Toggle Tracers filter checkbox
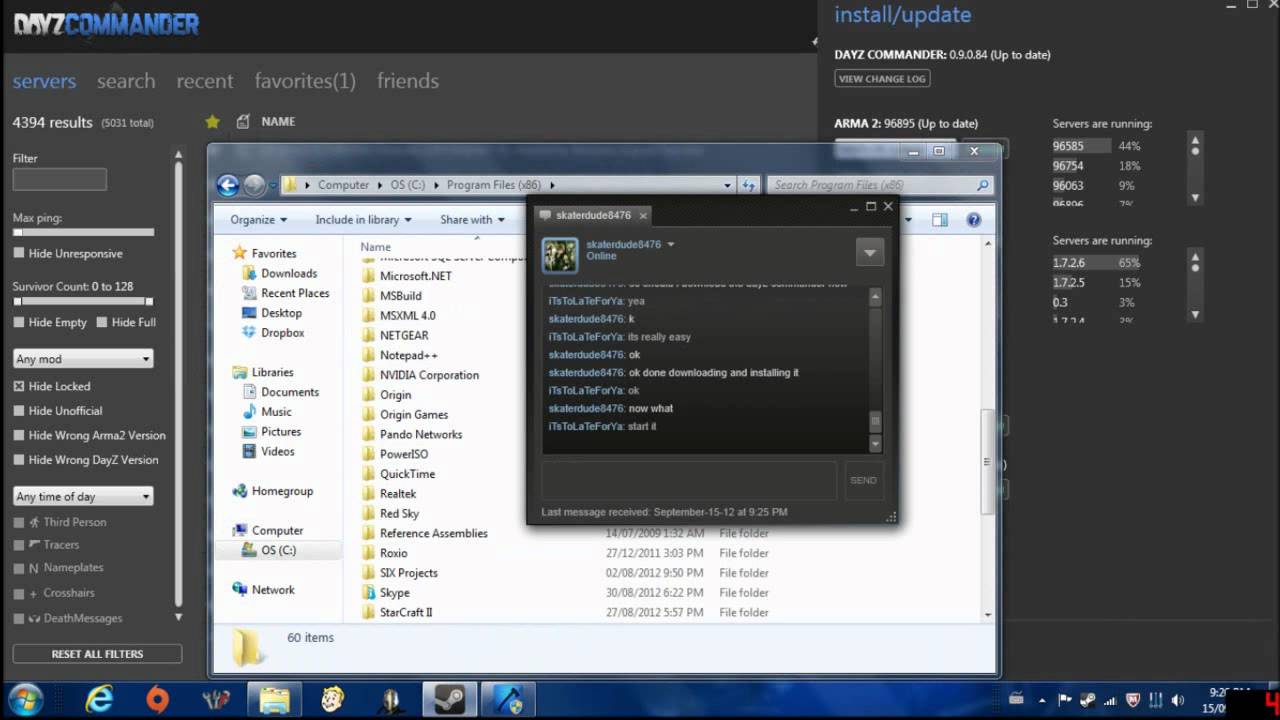Image resolution: width=1280 pixels, height=720 pixels. [19, 545]
